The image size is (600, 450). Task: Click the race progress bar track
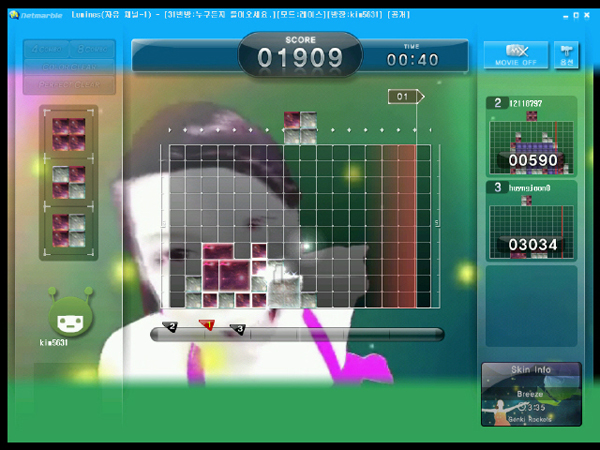click(x=340, y=335)
